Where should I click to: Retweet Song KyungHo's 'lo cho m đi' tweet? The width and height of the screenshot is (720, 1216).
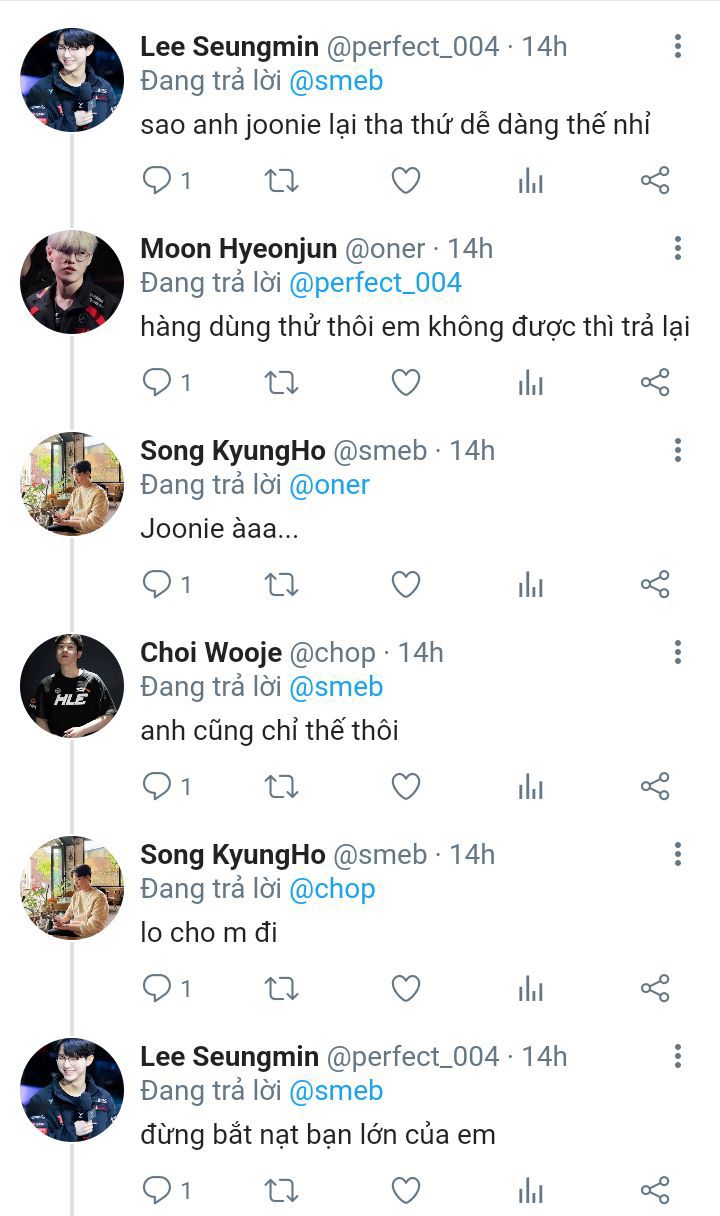click(281, 989)
